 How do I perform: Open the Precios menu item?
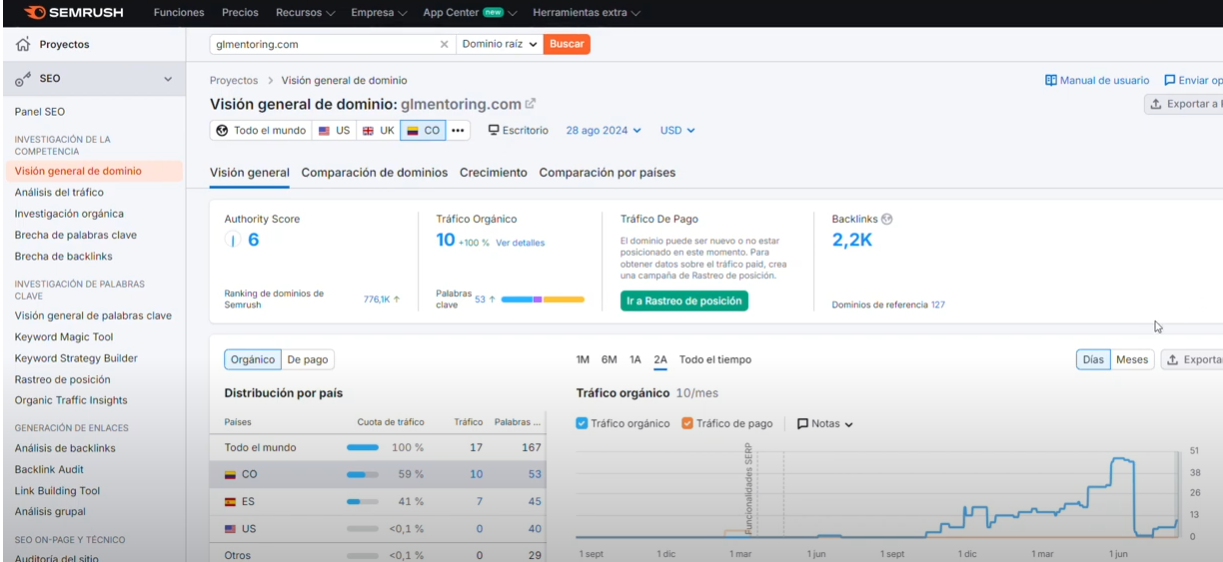point(240,12)
